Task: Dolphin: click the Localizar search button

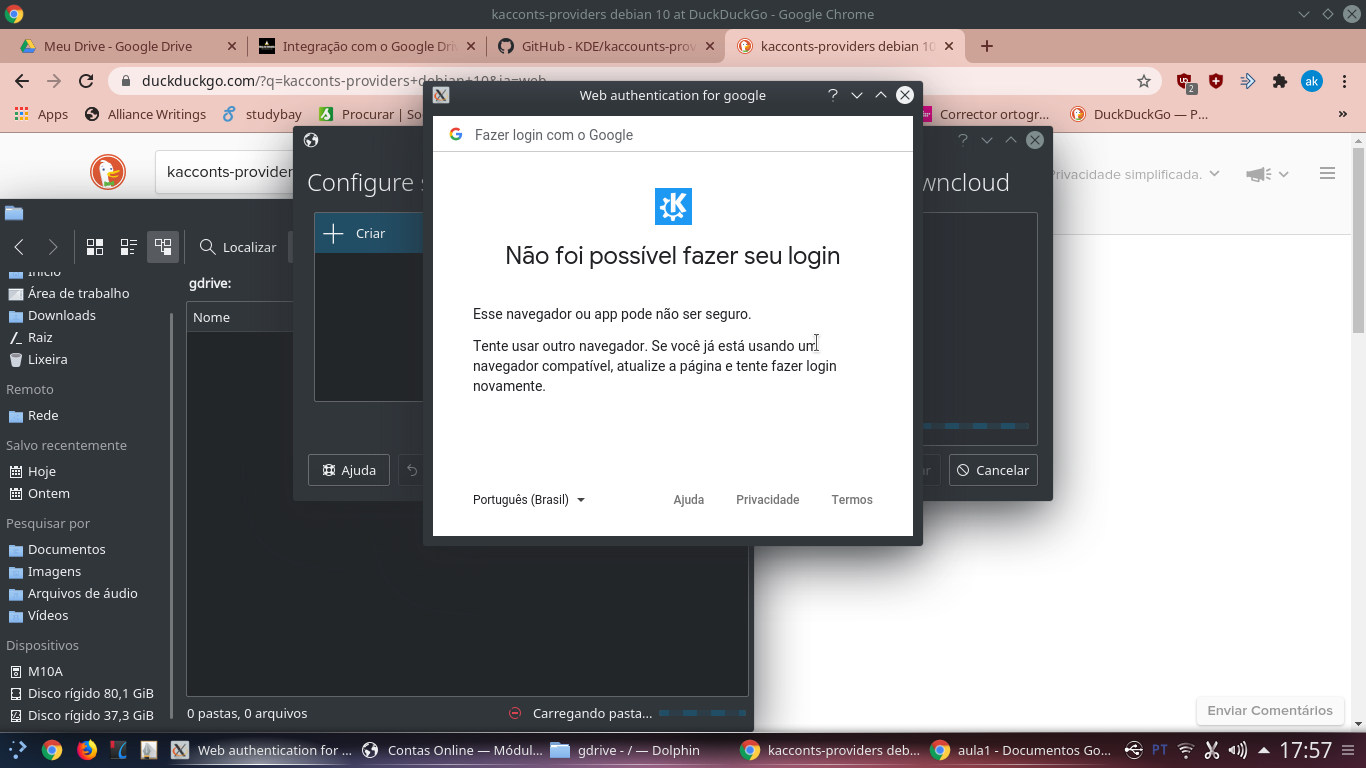Action: (238, 247)
